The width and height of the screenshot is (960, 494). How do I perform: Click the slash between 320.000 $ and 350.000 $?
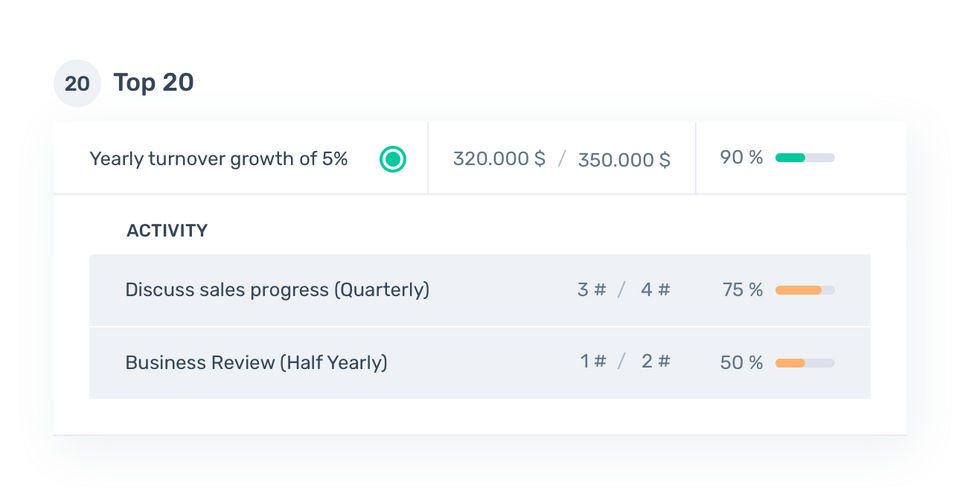click(562, 159)
